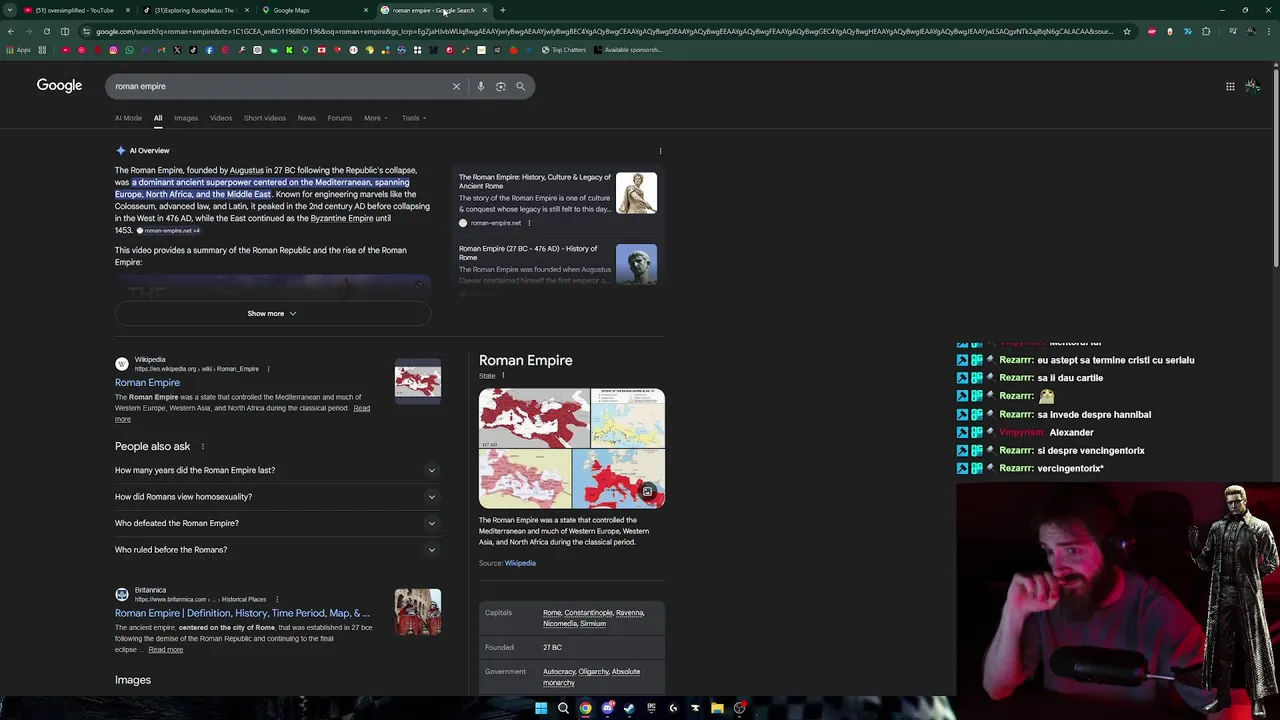The image size is (1280, 720).
Task: Open the WhatsApp bookmark icon
Action: point(129,50)
